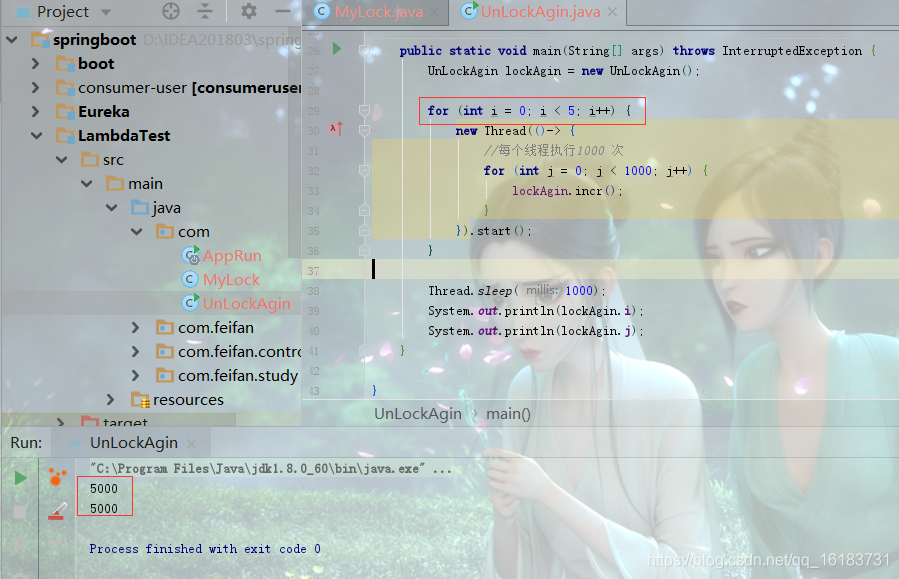Collapse the main method fold marker
Image resolution: width=899 pixels, height=579 pixels.
[x=364, y=50]
